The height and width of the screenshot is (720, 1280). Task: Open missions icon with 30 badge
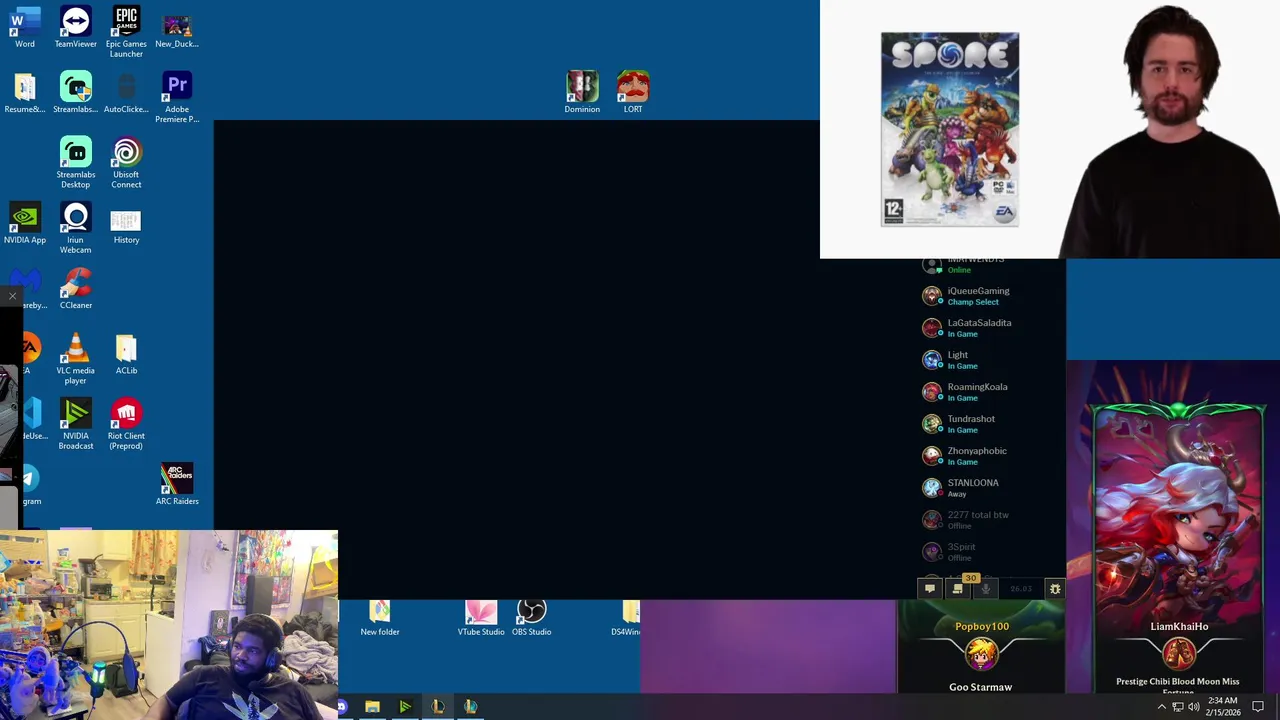click(958, 589)
